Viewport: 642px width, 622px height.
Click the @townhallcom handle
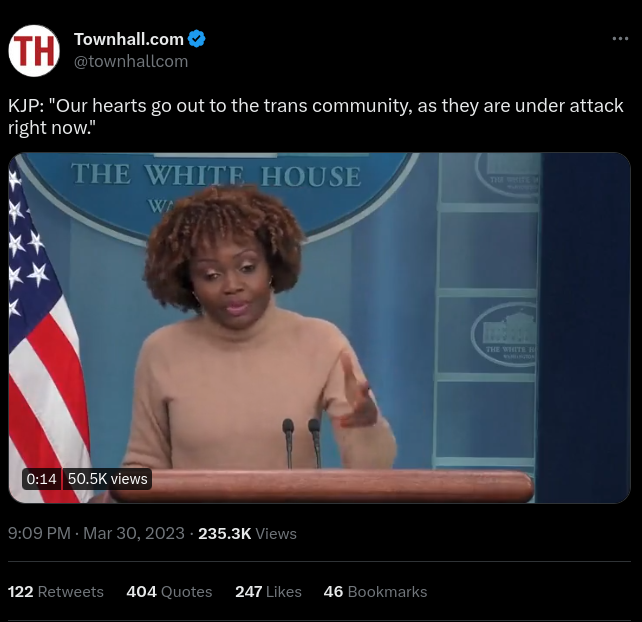(x=131, y=61)
